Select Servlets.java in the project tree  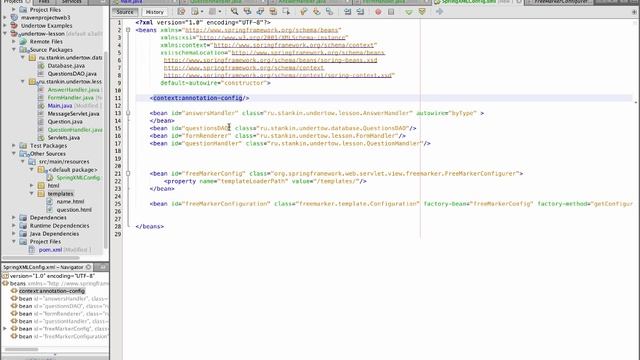tap(64, 138)
